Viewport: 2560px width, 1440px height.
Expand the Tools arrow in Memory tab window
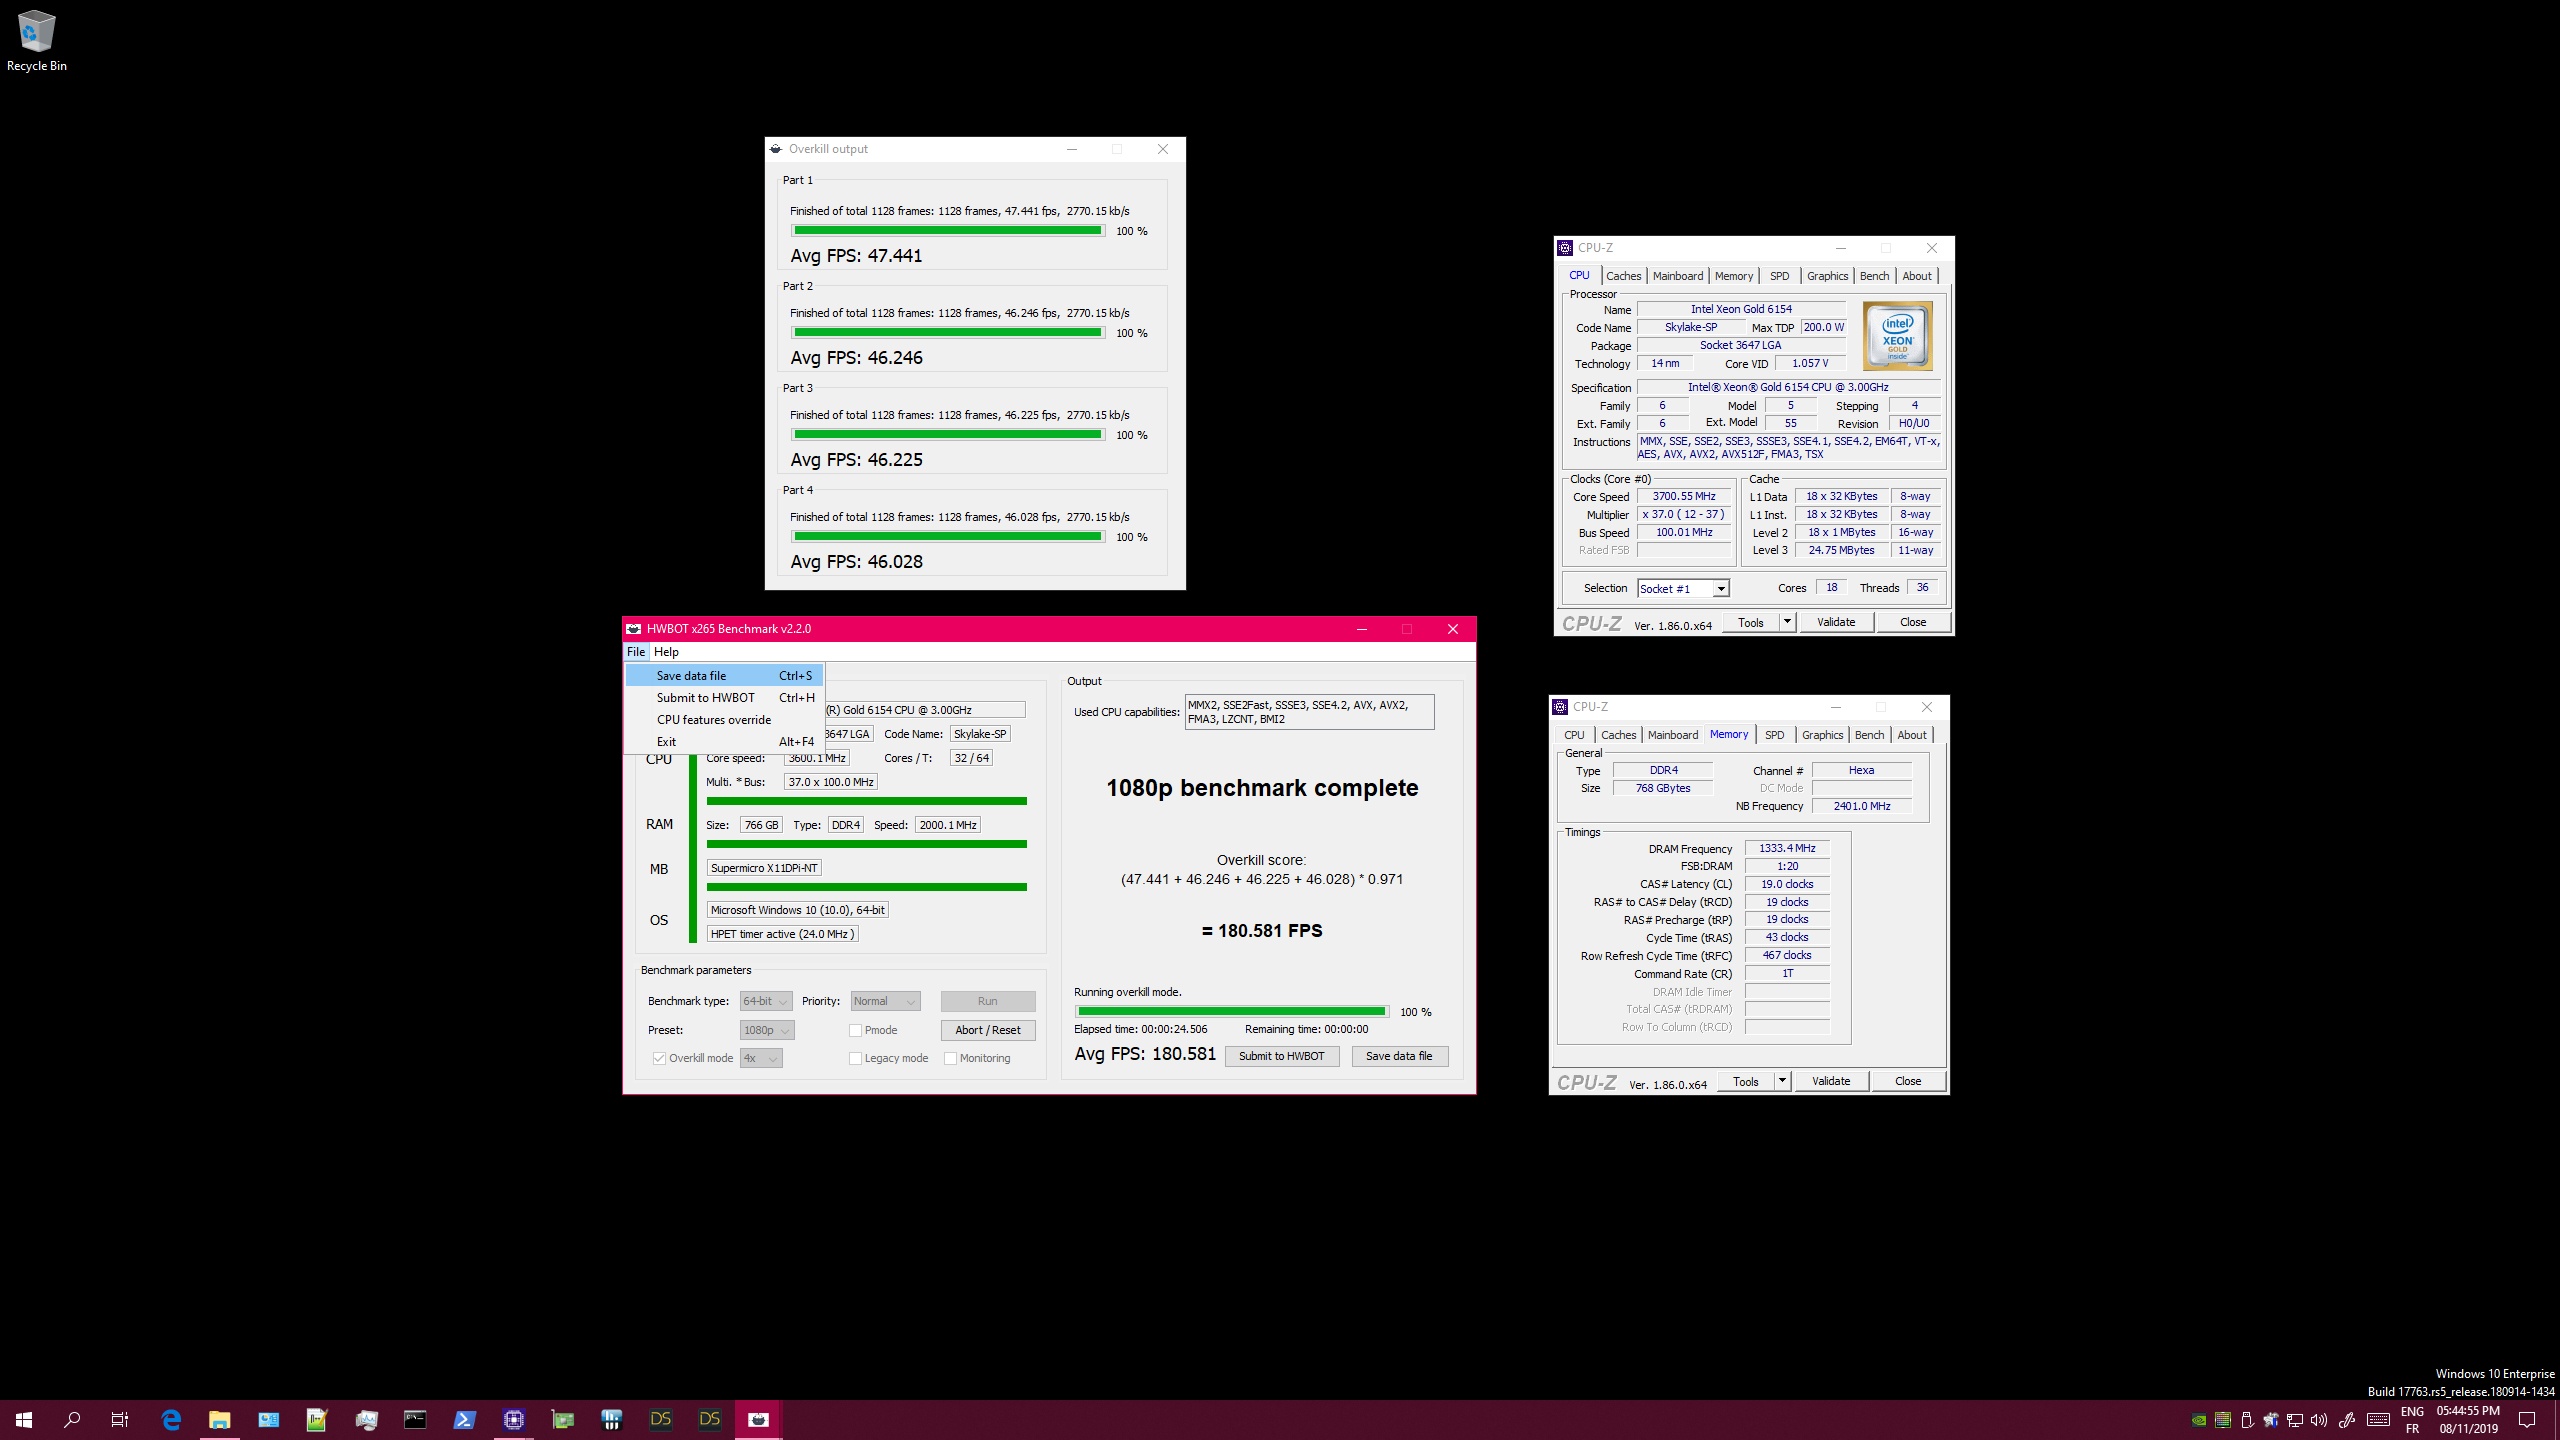click(x=1782, y=1081)
